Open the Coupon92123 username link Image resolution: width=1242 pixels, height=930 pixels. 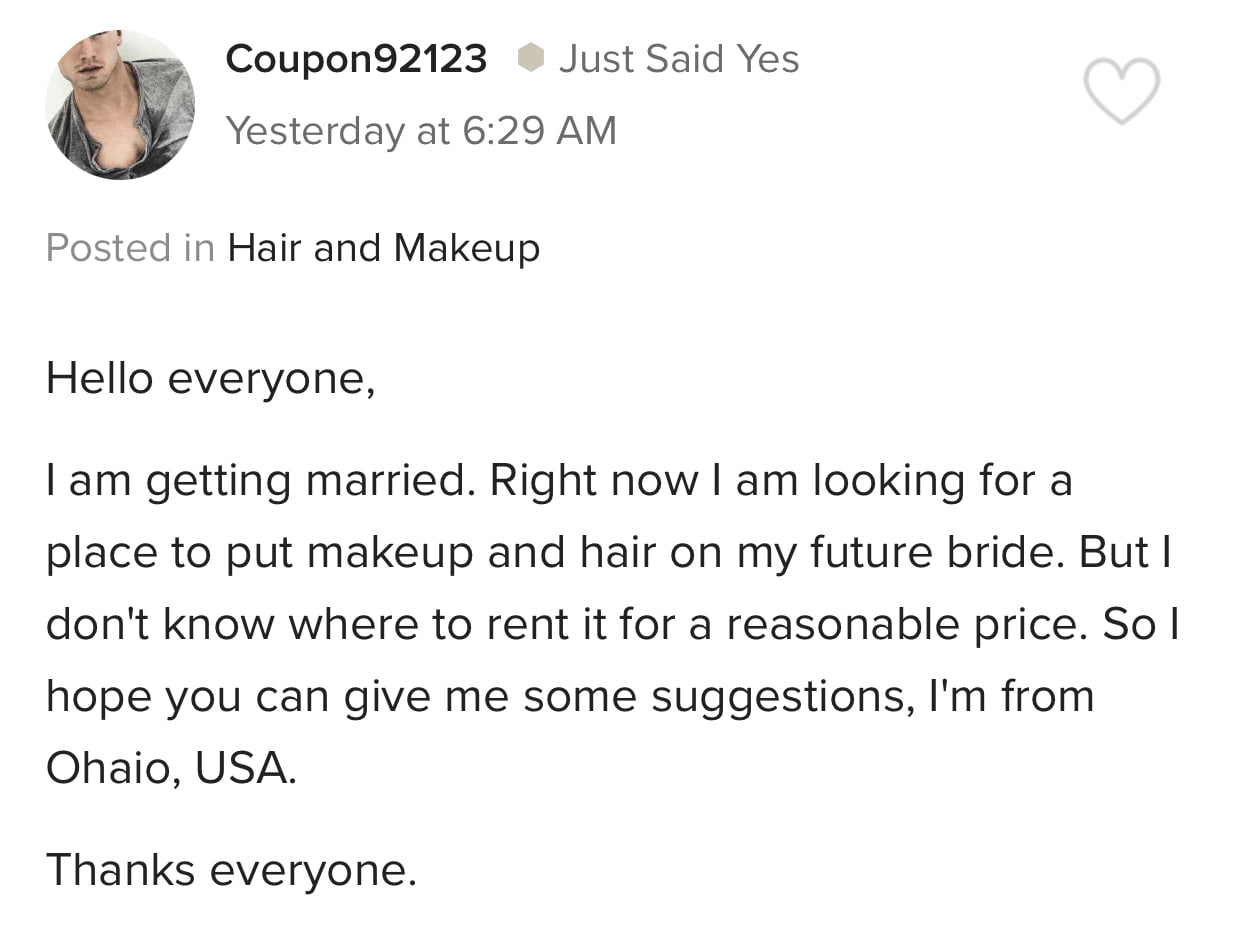click(x=356, y=60)
